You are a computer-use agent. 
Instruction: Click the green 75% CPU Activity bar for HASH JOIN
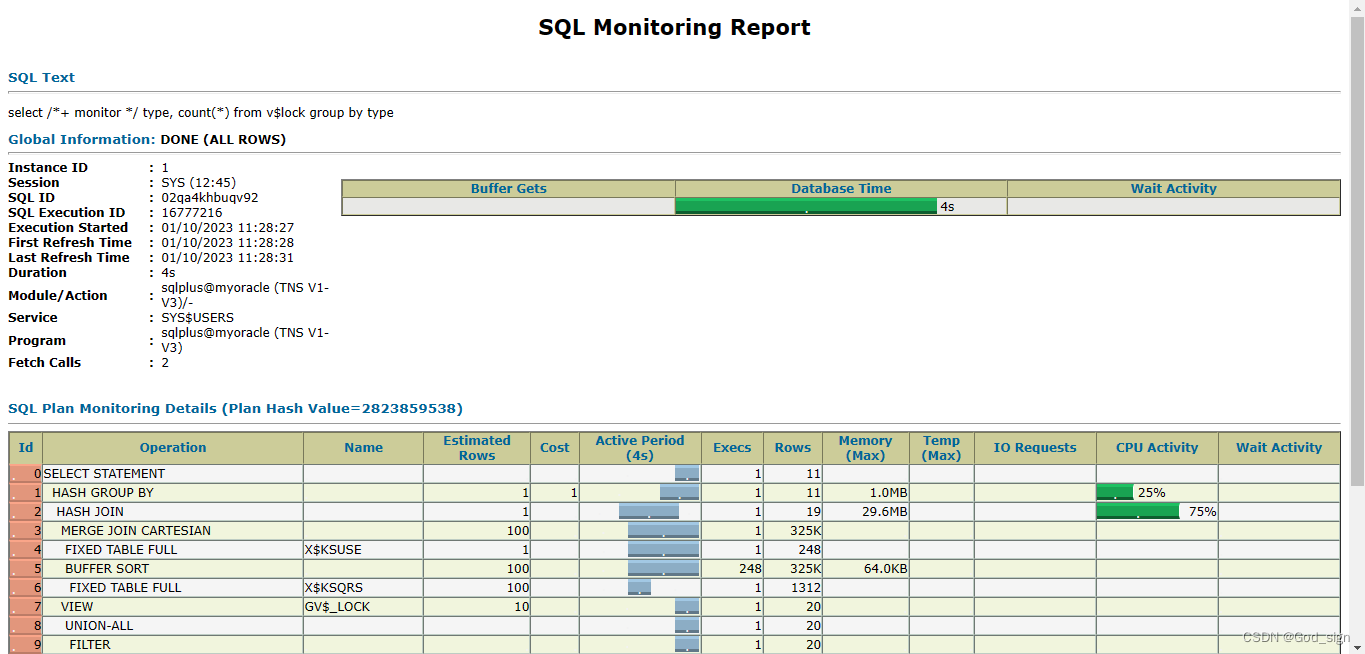(x=1138, y=511)
